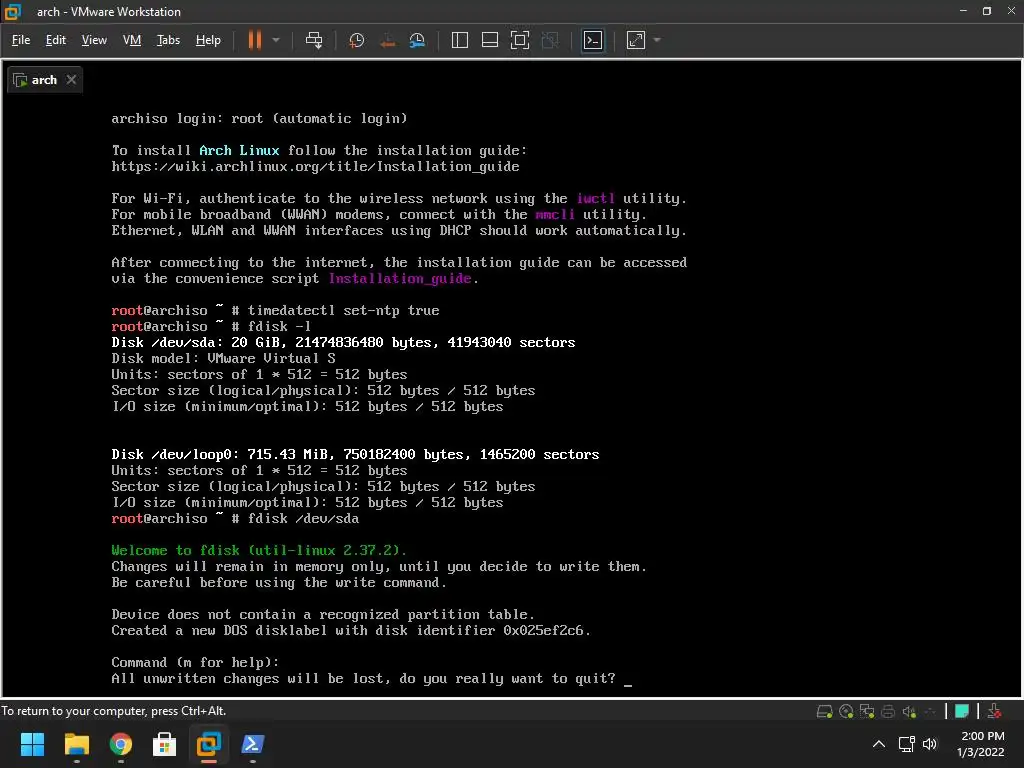Click the VMware Tools install warning icon
Viewport: 1024px width, 768px height.
tap(994, 711)
